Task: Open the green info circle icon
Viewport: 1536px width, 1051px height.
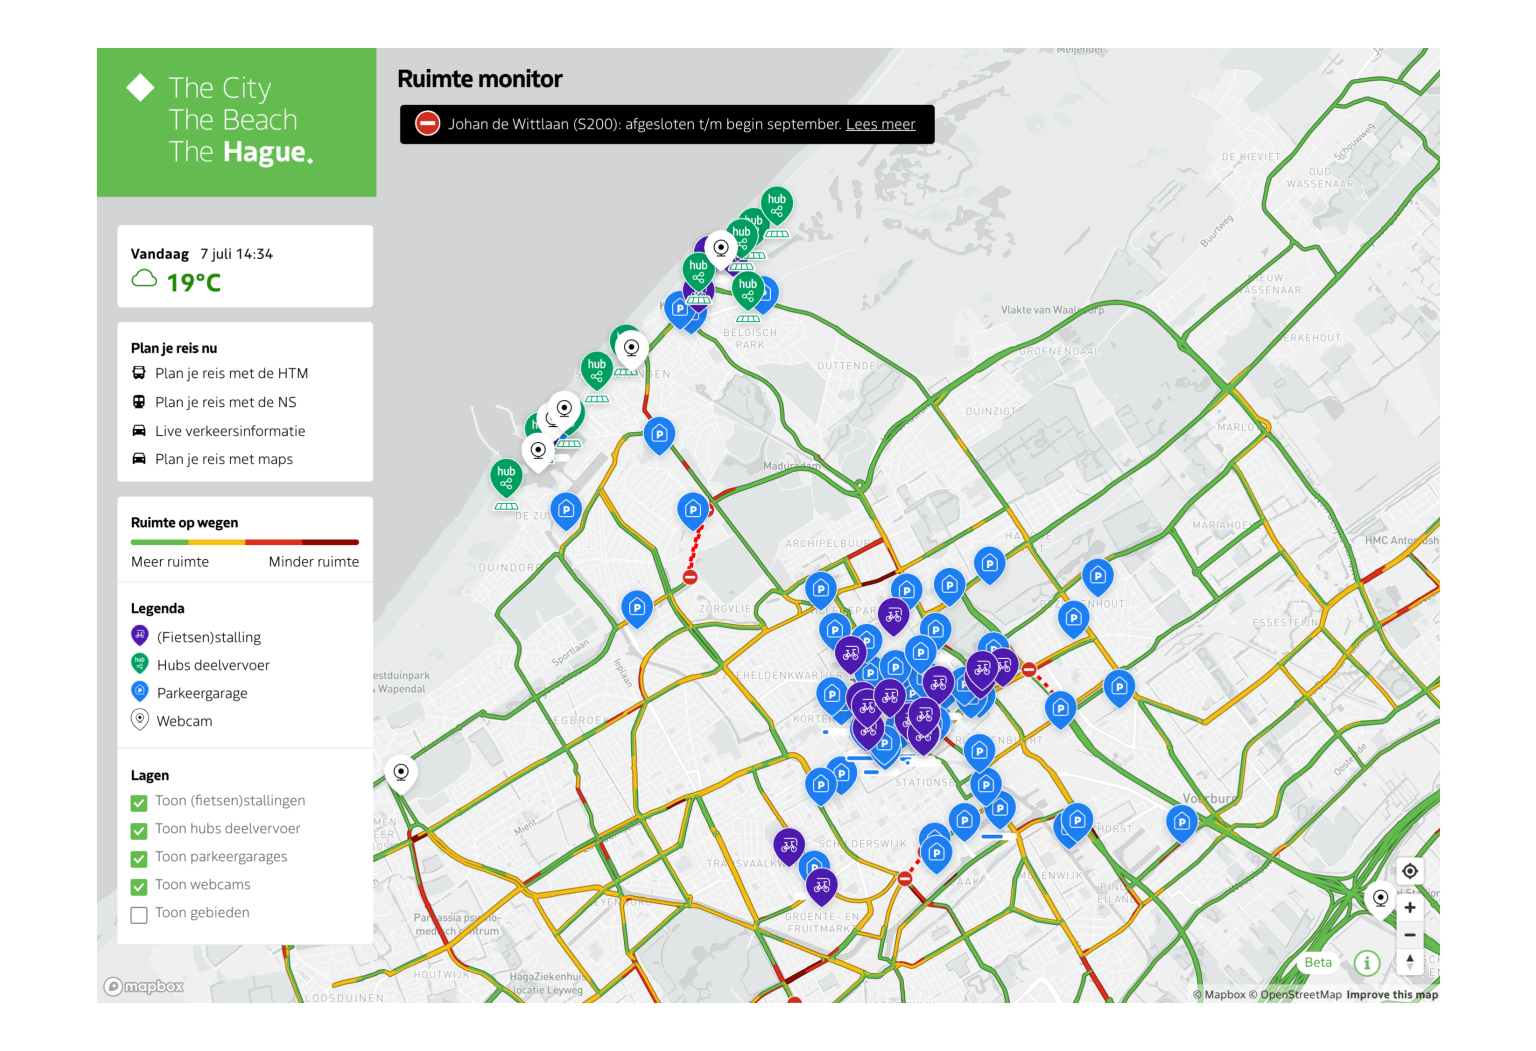Action: tap(1366, 963)
